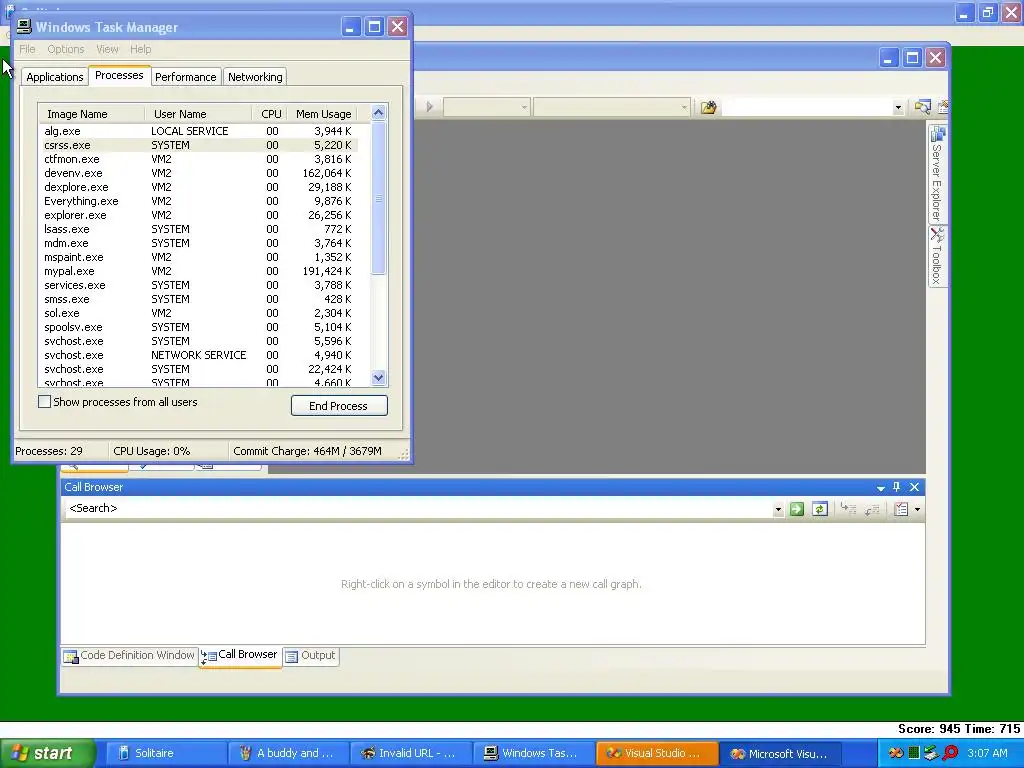Screen dimensions: 1024x768
Task: Click the 3:07 AM taskbar clock
Action: click(987, 753)
